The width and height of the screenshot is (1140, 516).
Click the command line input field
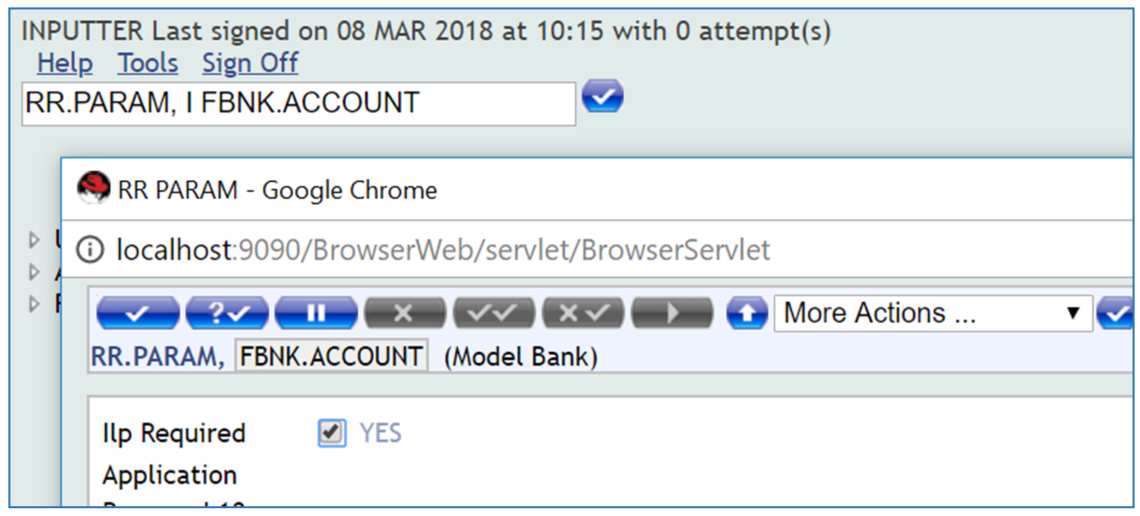point(298,103)
